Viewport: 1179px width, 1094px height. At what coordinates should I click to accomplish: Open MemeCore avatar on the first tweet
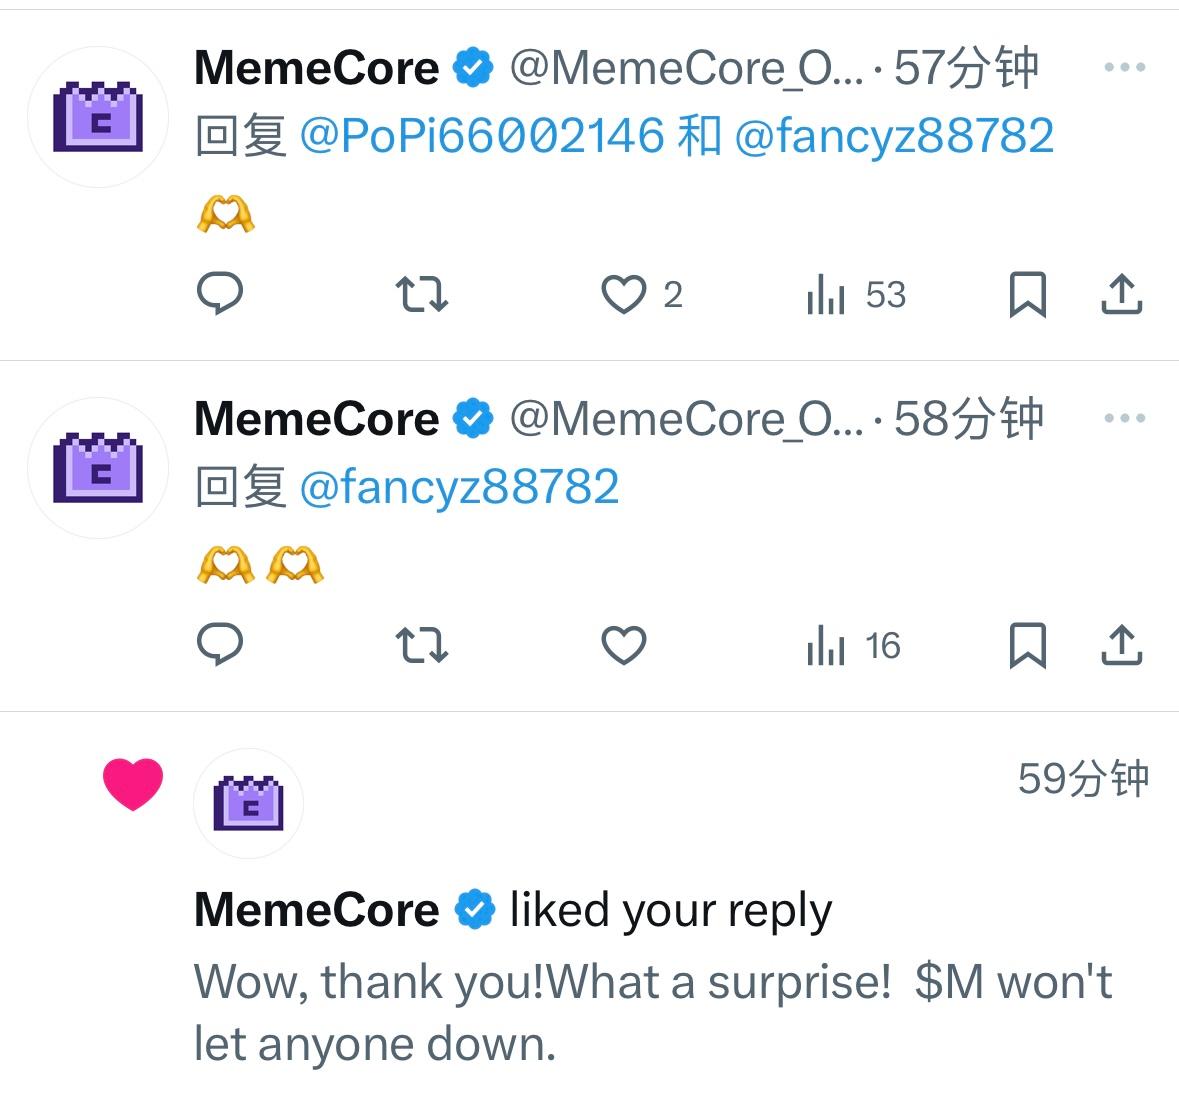[x=98, y=117]
